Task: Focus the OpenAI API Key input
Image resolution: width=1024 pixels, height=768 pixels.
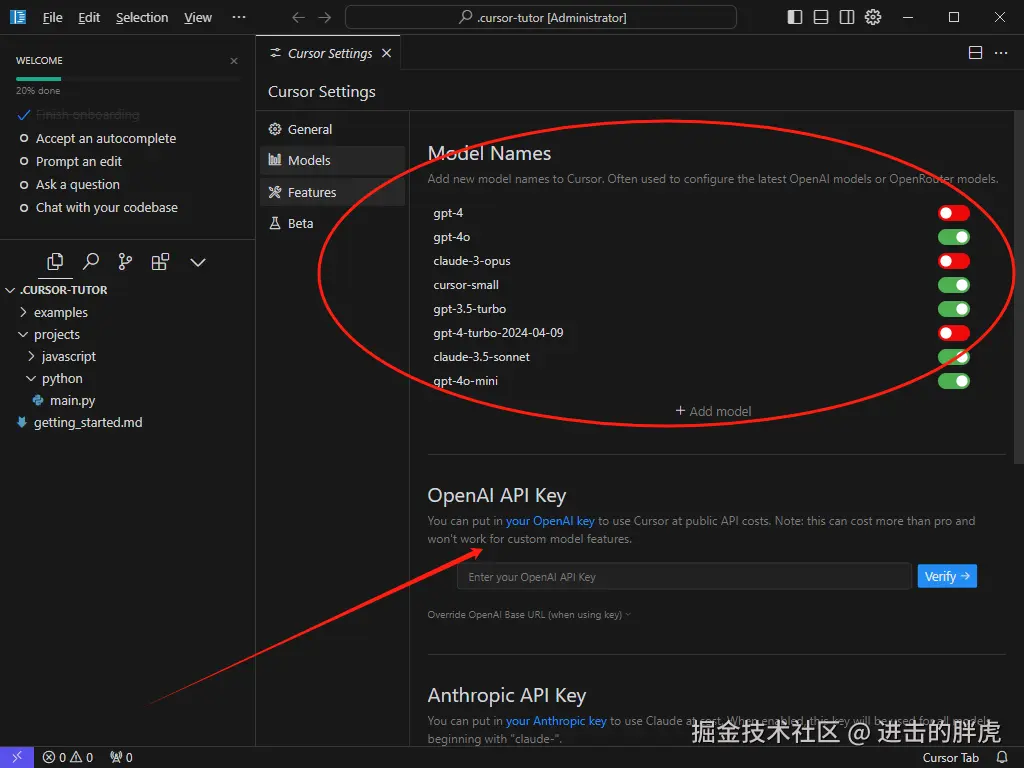Action: pos(684,577)
